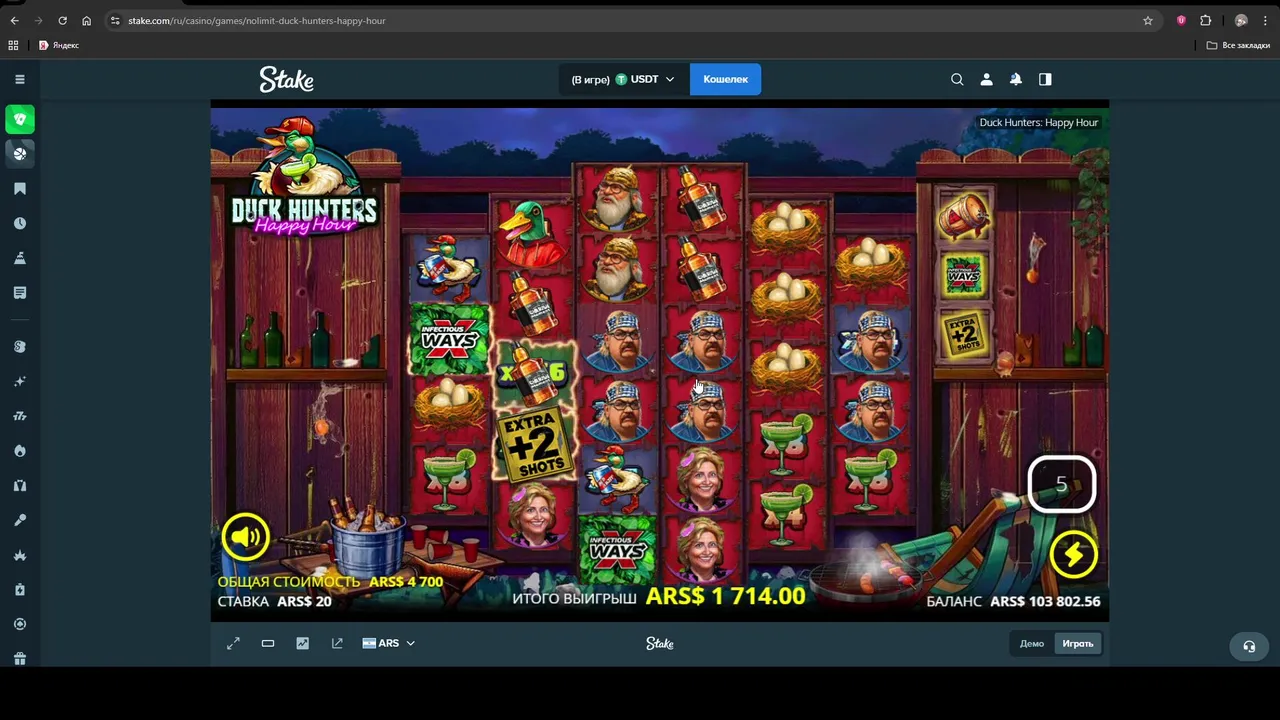Select the Играть real play mode

pyautogui.click(x=1078, y=643)
